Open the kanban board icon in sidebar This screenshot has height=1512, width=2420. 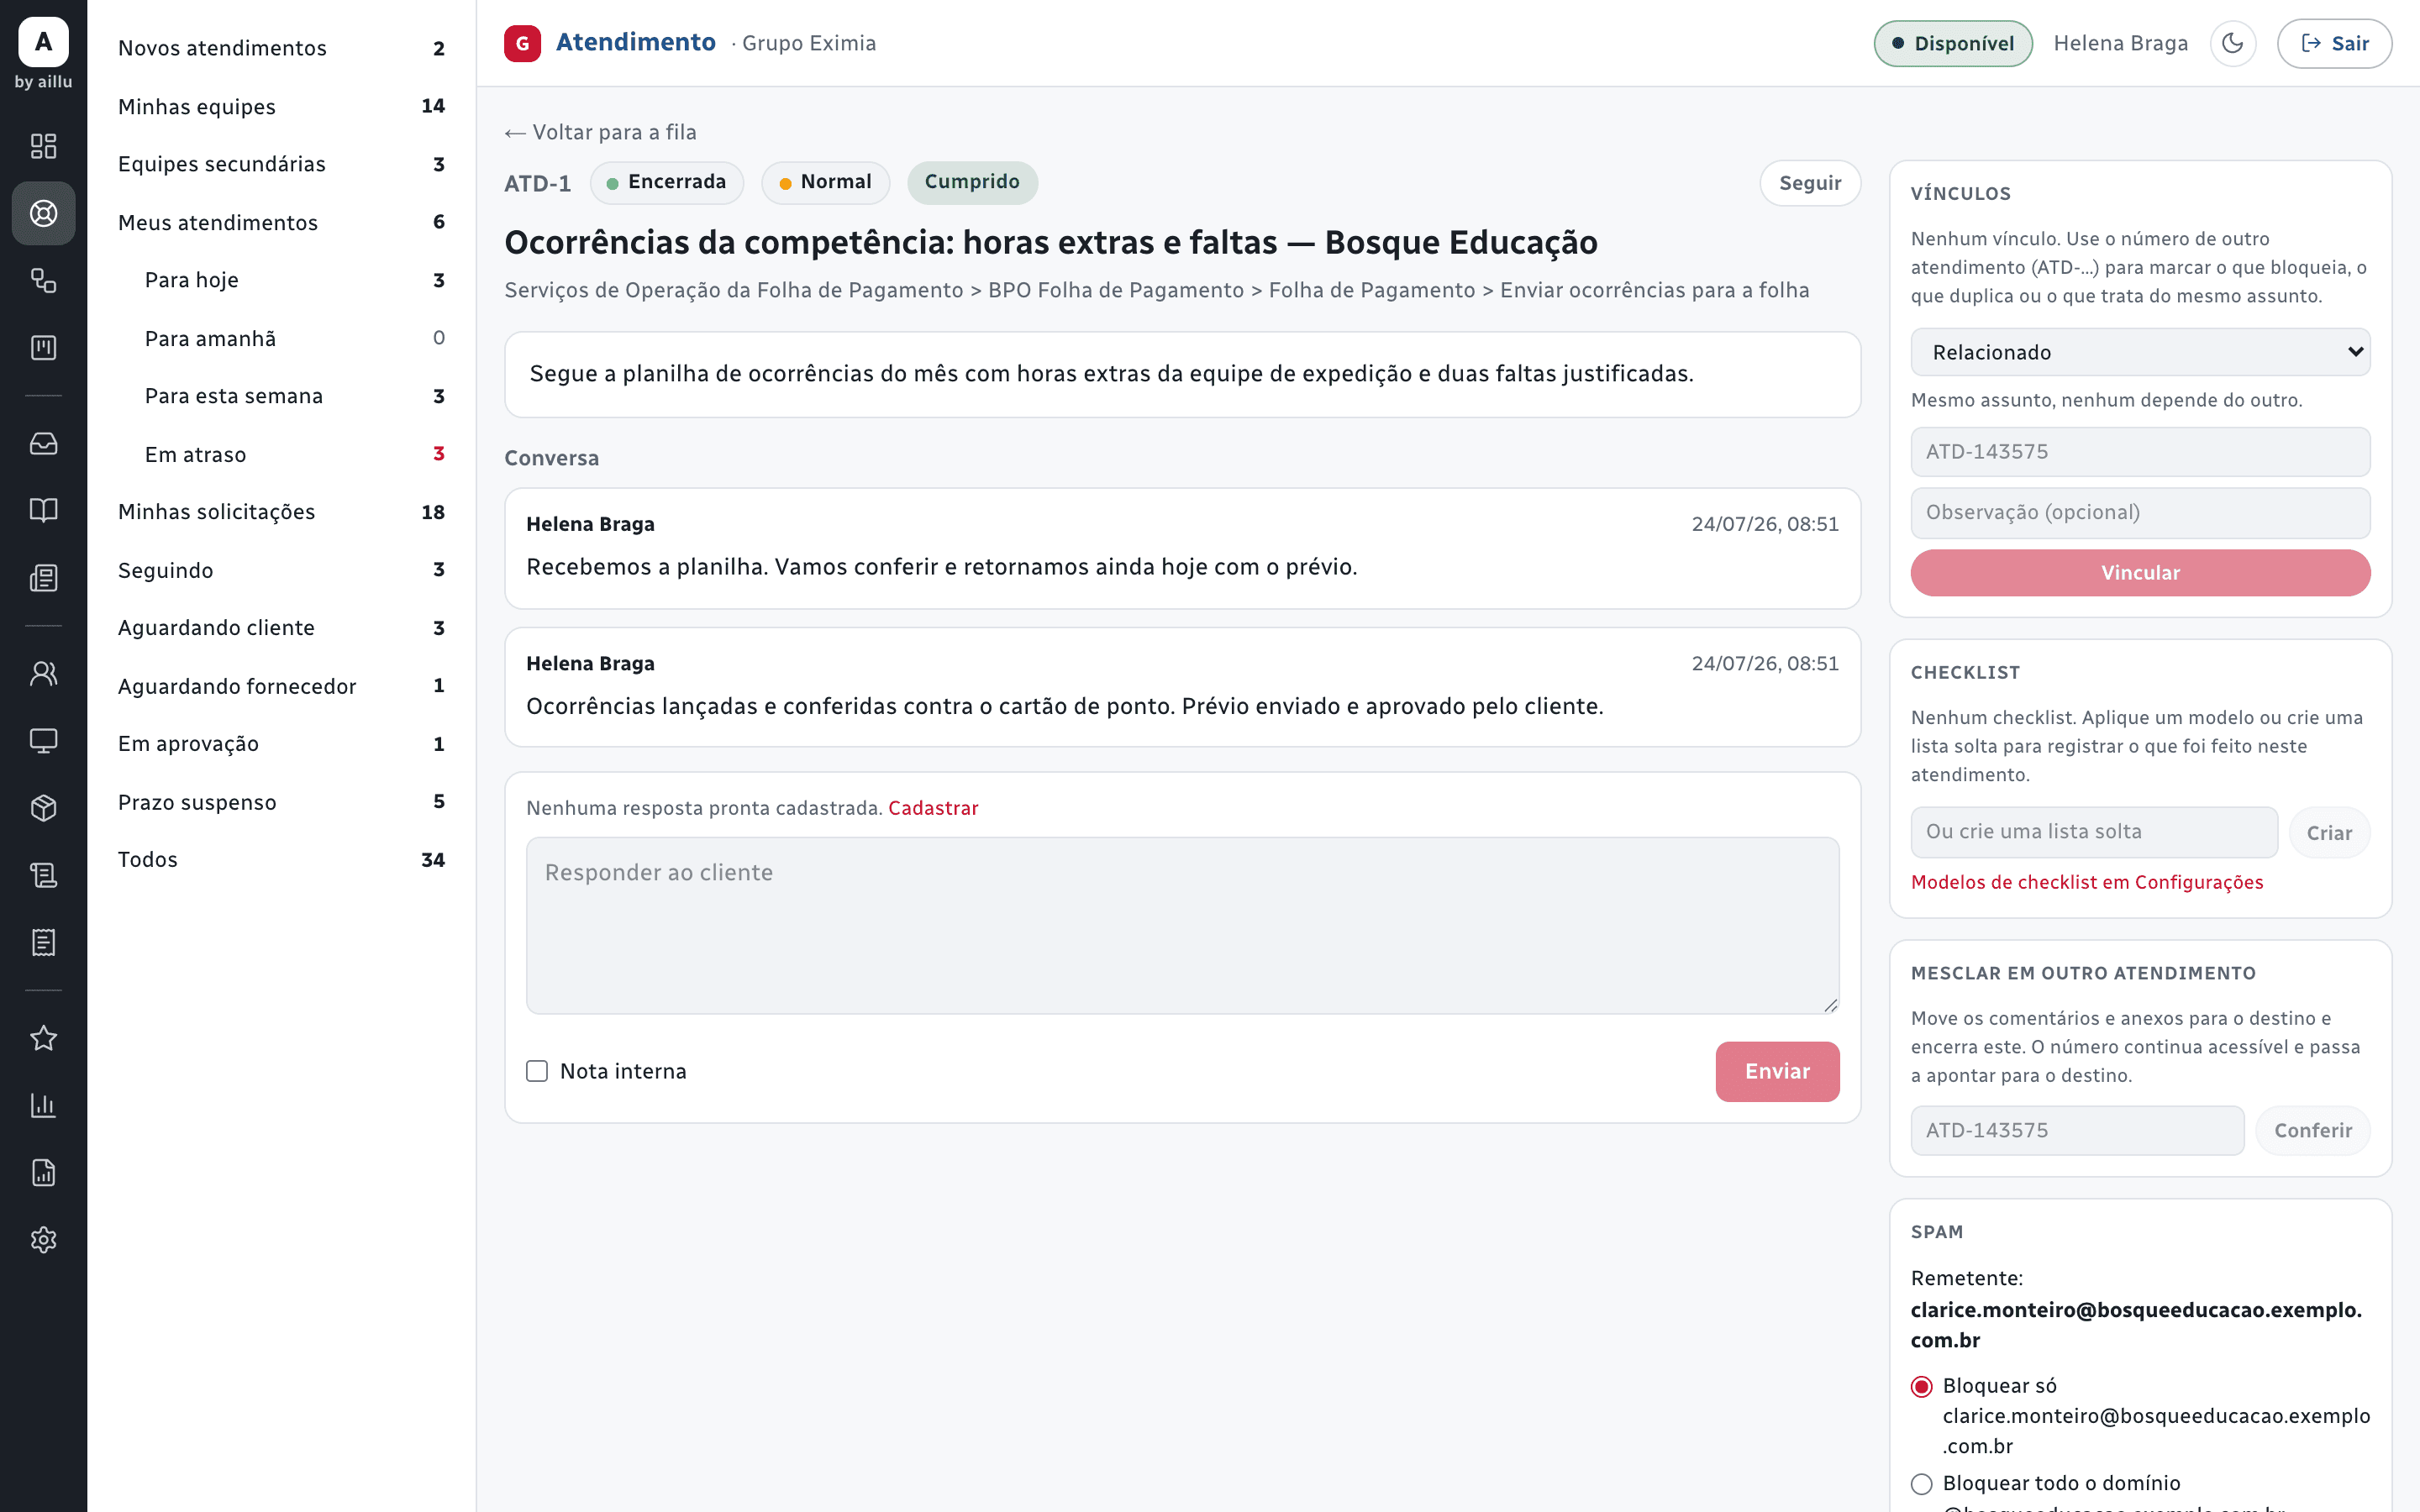[x=43, y=347]
